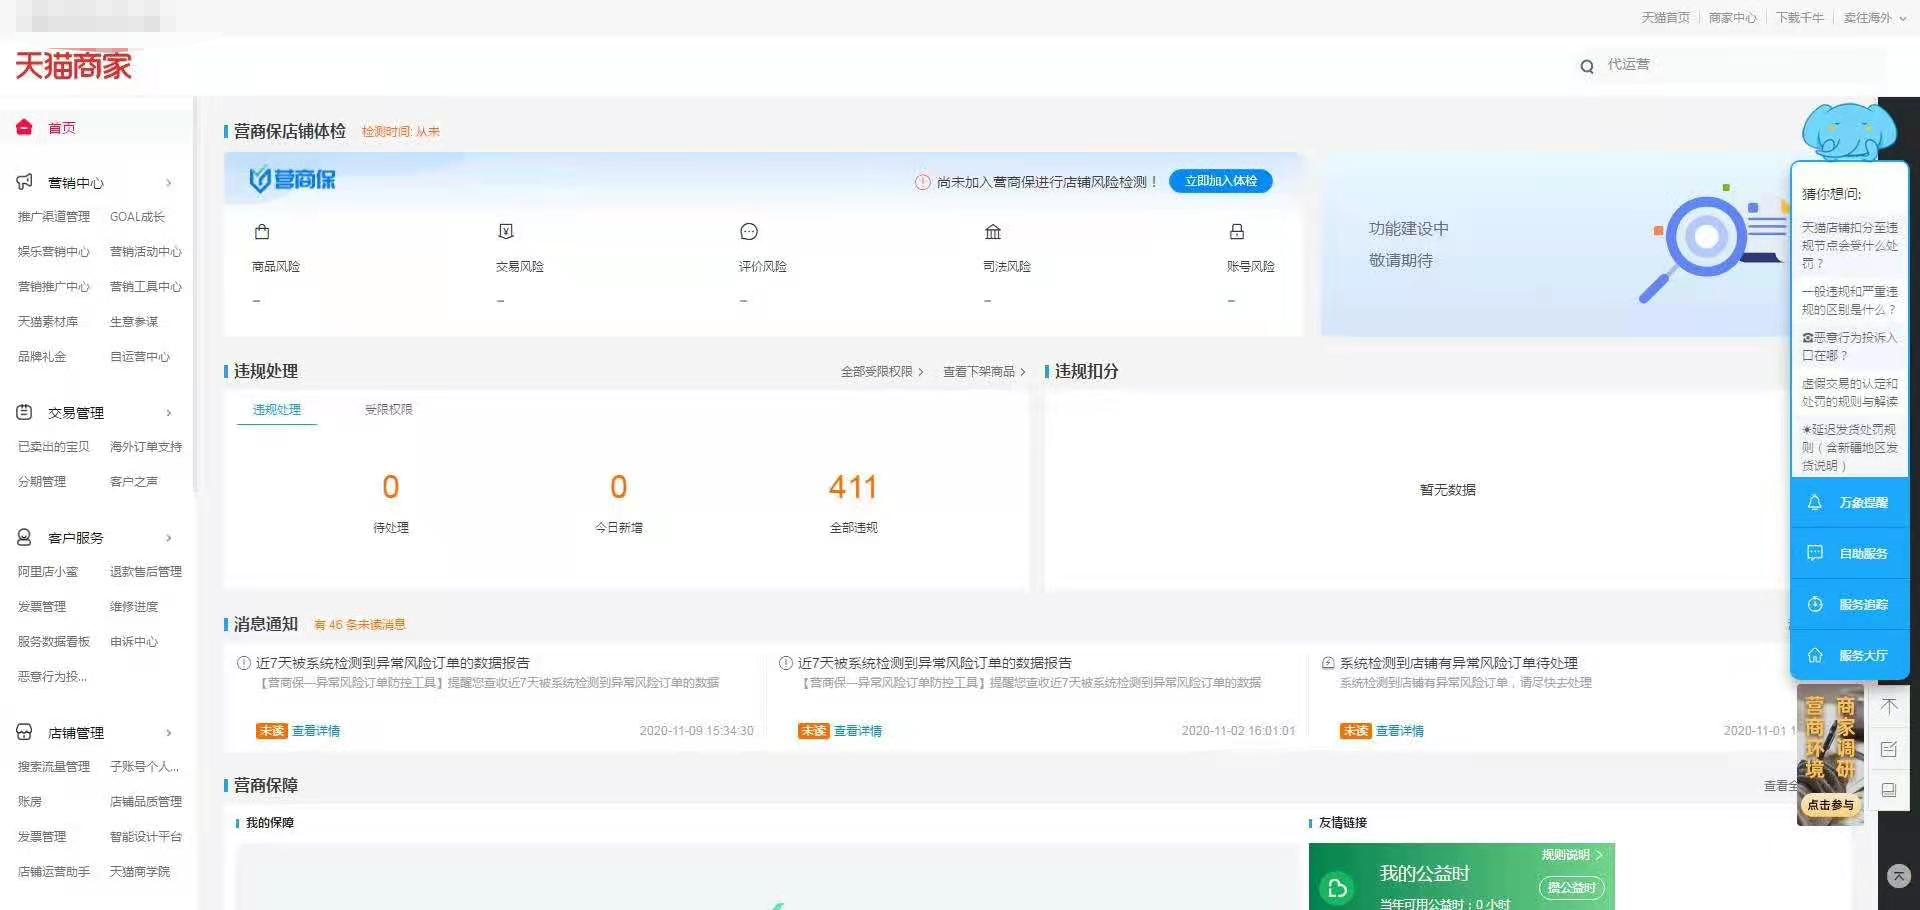Click the 待处理 count of 0
This screenshot has height=910, width=1920.
[391, 487]
